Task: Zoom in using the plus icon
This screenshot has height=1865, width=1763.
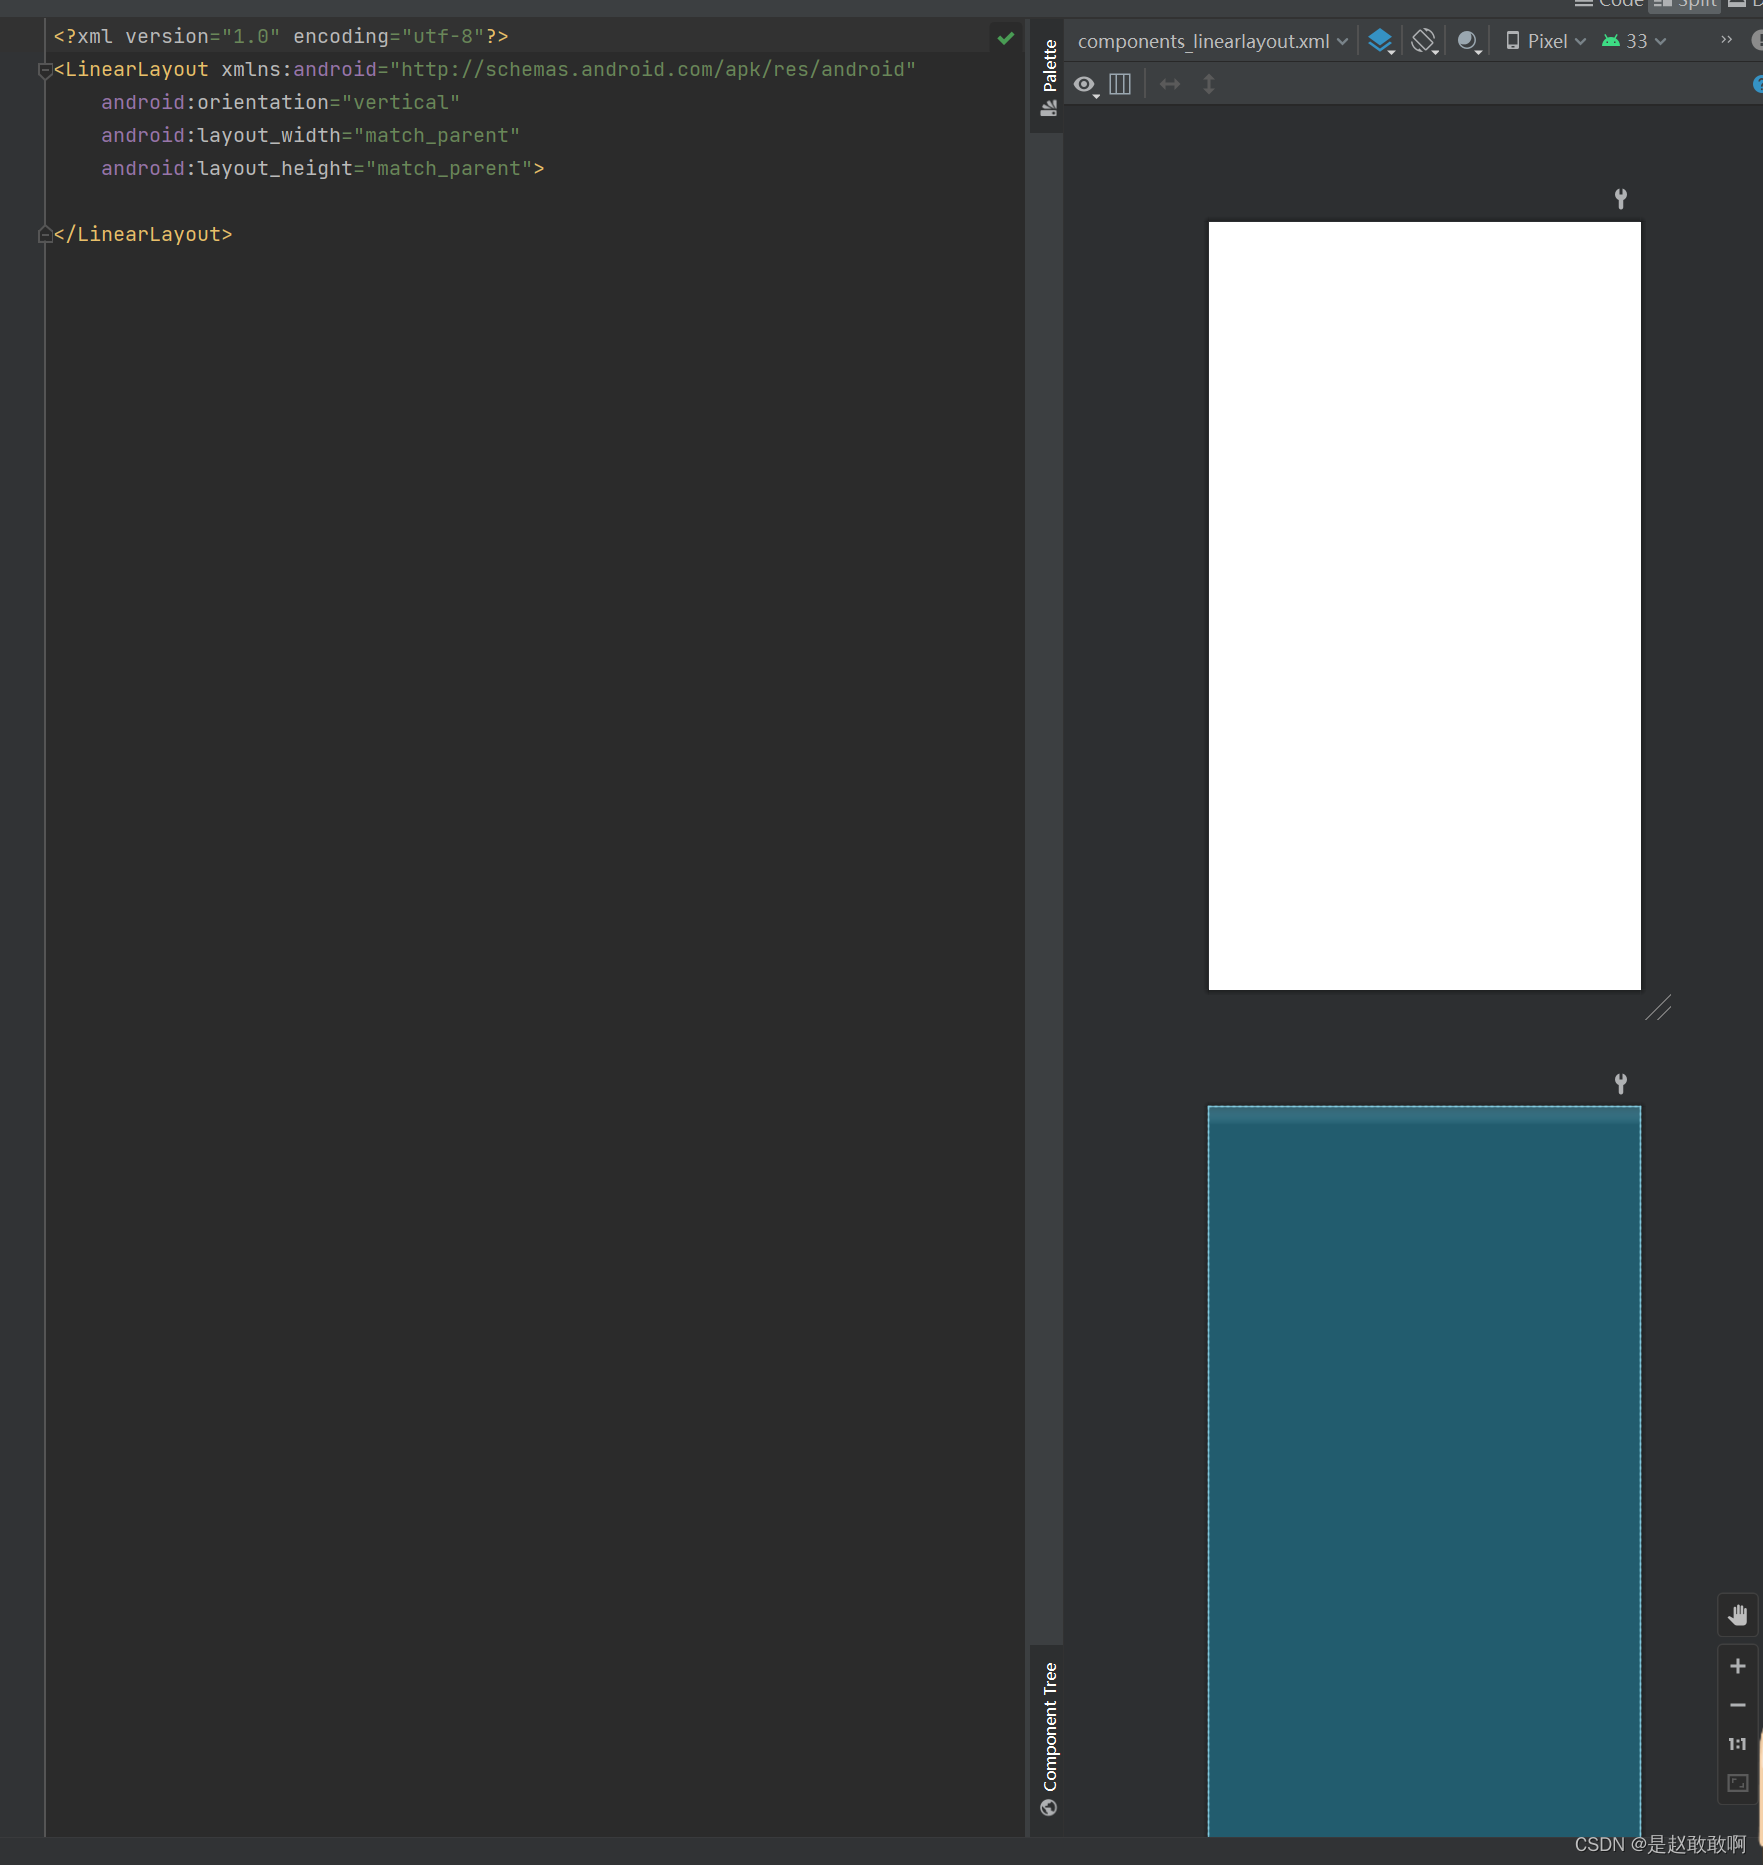Action: point(1738,1667)
